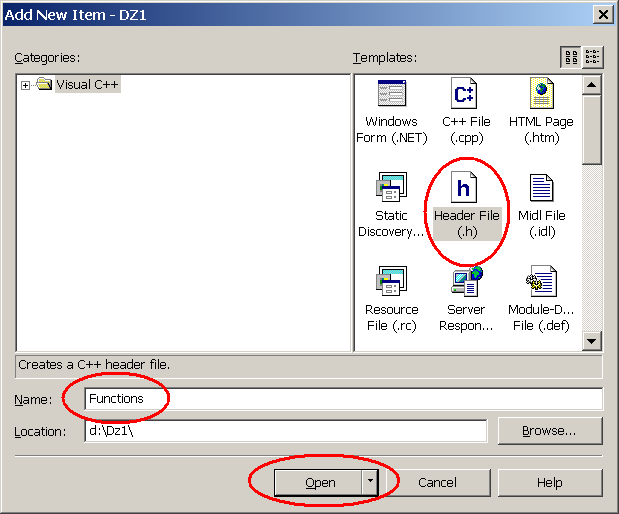Image resolution: width=619 pixels, height=514 pixels.
Task: Open the dropdown arrow beside Open
Action: [370, 482]
